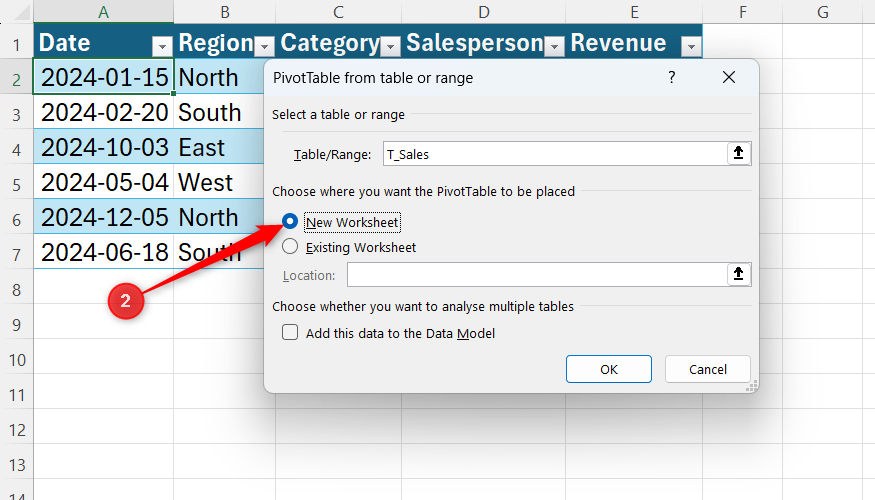This screenshot has width=875, height=500.
Task: Select cell with date 2024-06-18
Action: (104, 252)
